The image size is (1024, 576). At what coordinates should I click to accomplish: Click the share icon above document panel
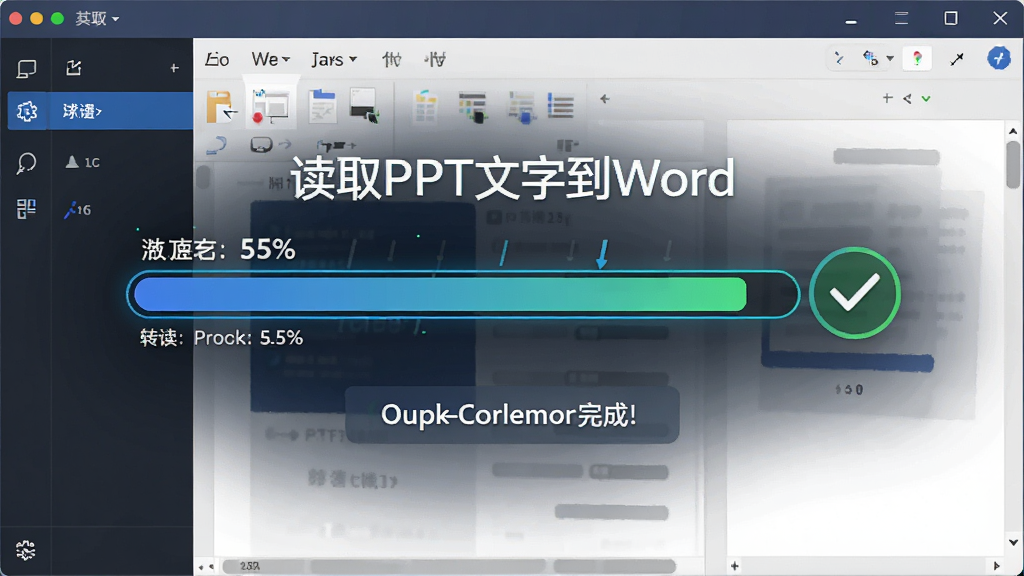(x=907, y=99)
